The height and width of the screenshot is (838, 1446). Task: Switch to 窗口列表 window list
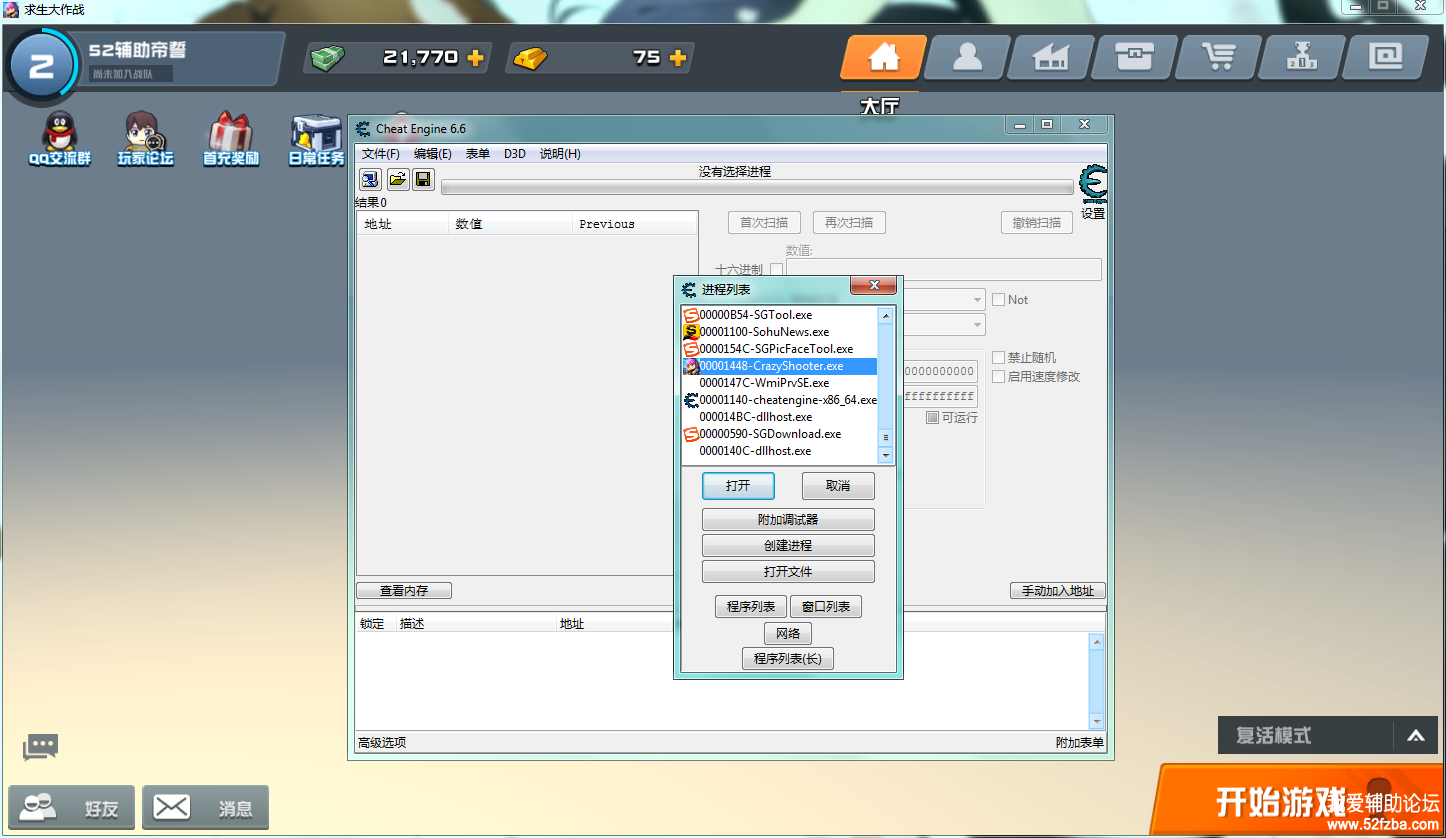825,607
